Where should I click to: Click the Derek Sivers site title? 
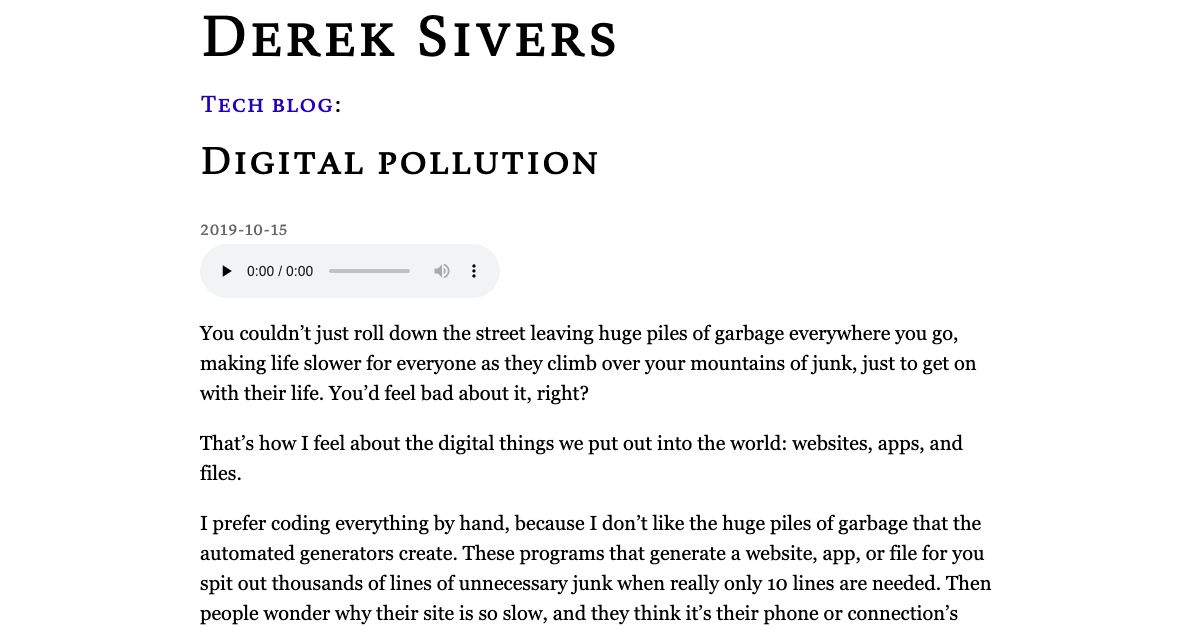409,38
